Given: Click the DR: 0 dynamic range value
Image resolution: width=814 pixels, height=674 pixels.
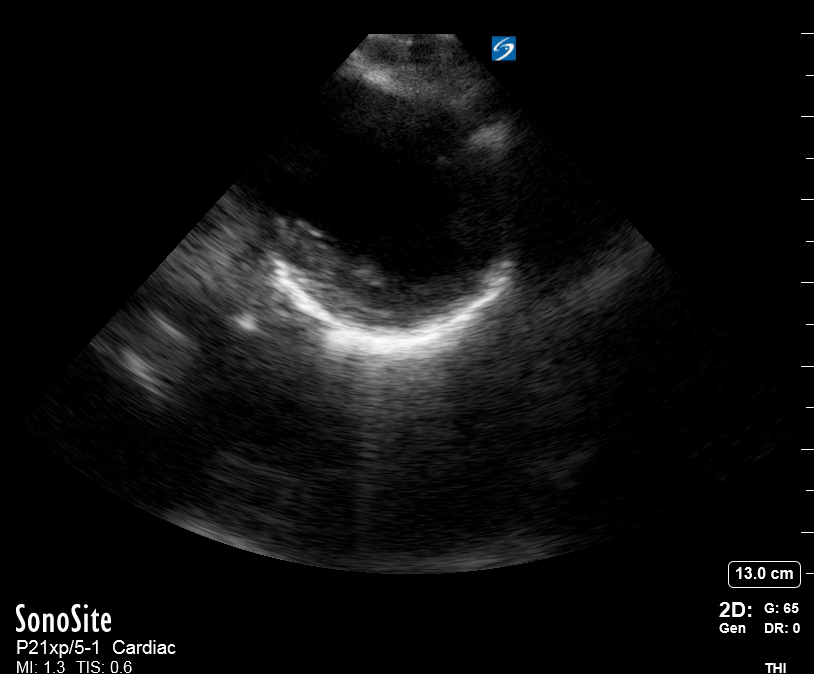Looking at the screenshot, I should coord(782,628).
